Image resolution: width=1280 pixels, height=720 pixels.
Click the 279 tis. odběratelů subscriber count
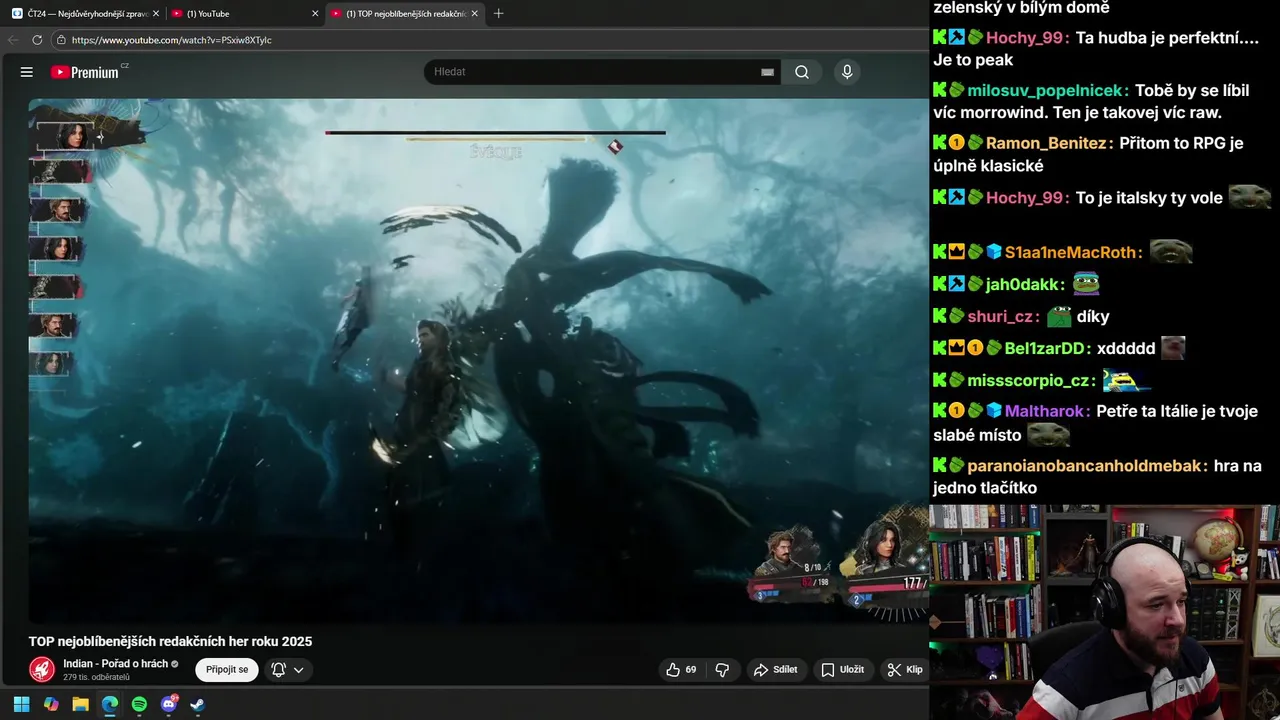click(96, 677)
